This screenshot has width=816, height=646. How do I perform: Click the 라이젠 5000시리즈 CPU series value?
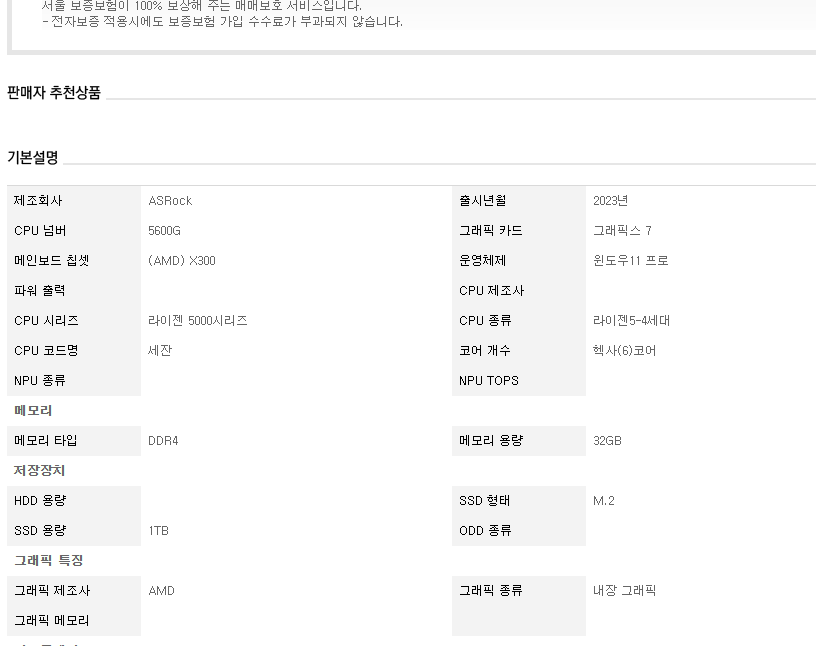pyautogui.click(x=197, y=321)
